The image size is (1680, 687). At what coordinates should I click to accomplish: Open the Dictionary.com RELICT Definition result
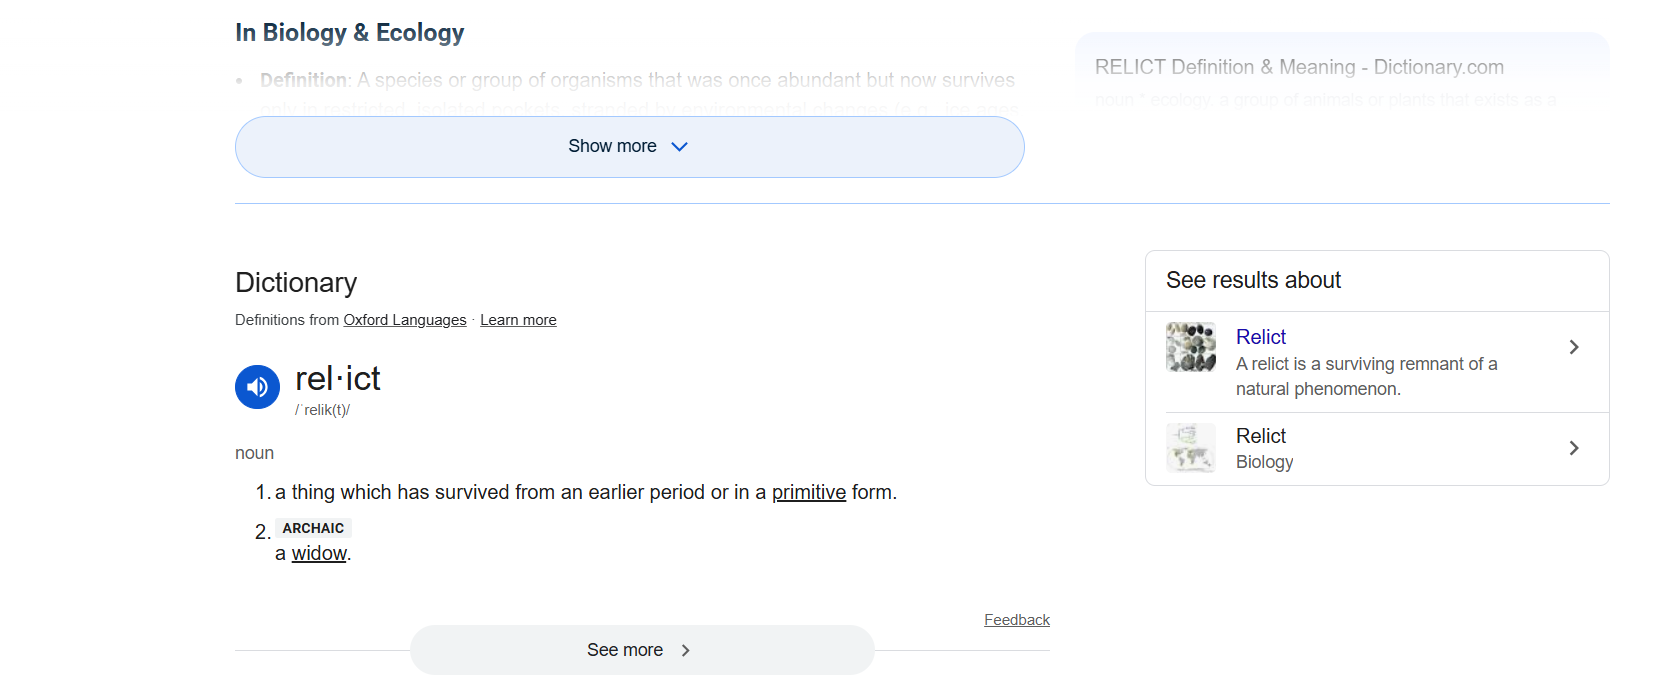coord(1299,67)
